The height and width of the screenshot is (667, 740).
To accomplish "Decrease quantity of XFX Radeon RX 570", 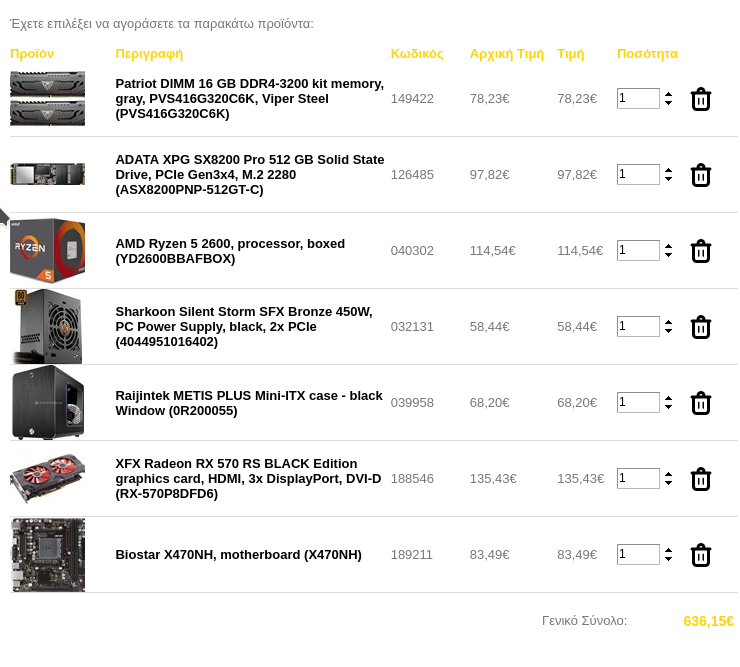I will coord(668,482).
